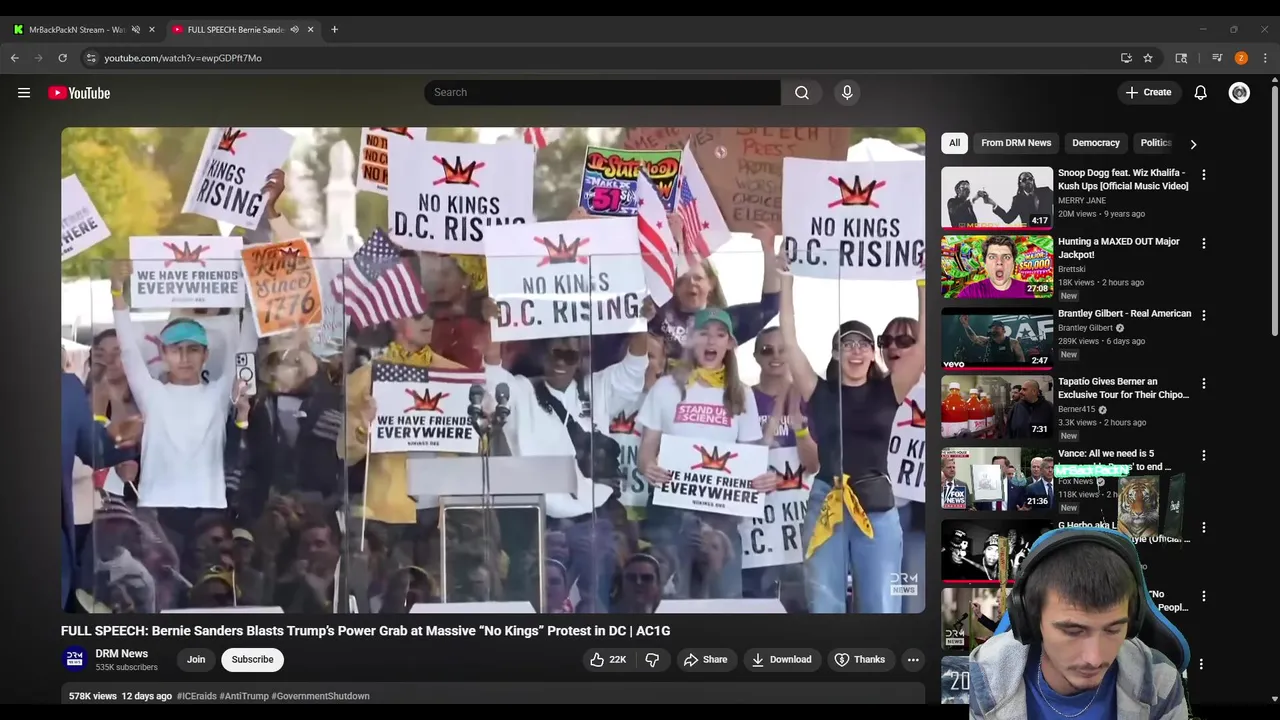This screenshot has height=720, width=1280.
Task: Open the YouTube hamburger guide menu
Action: pos(24,93)
